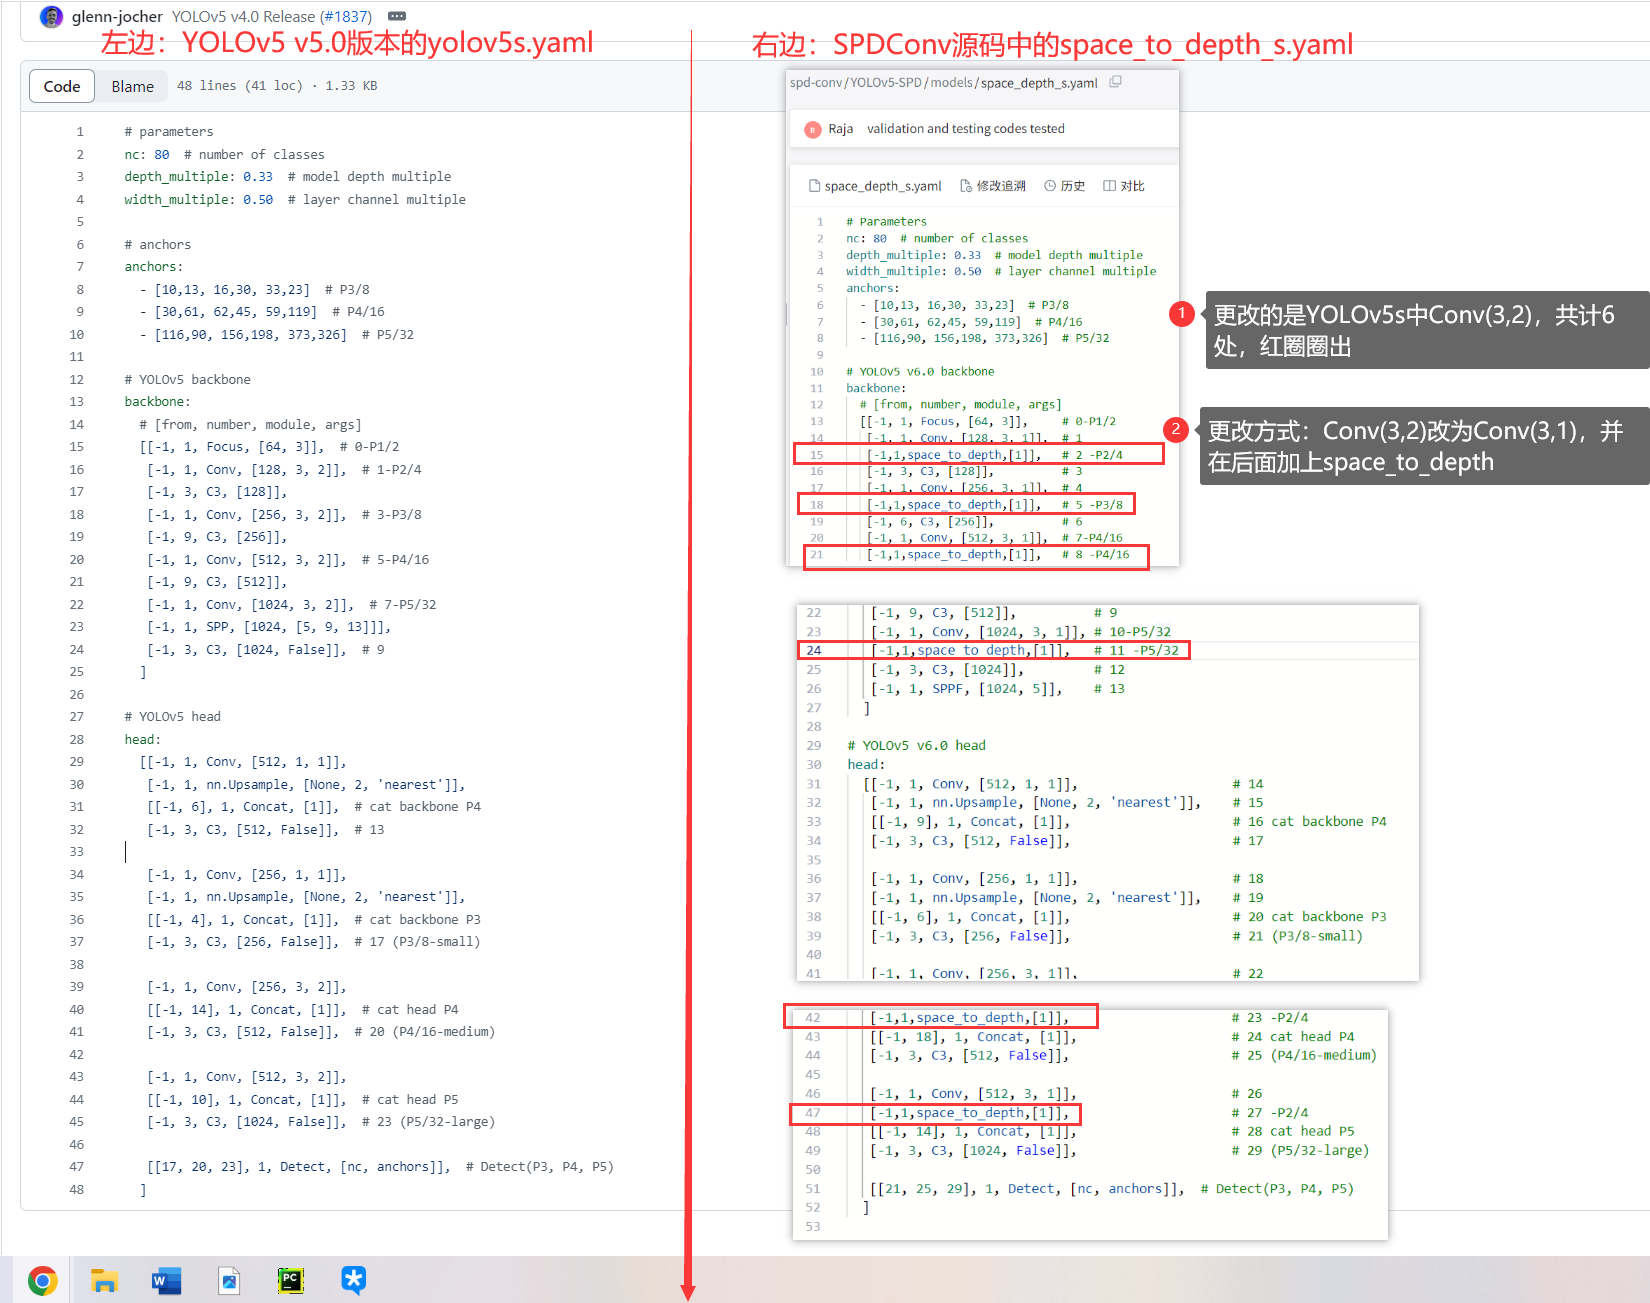Click the SPP [1024, [5, 9, 13]] line

pos(268,627)
